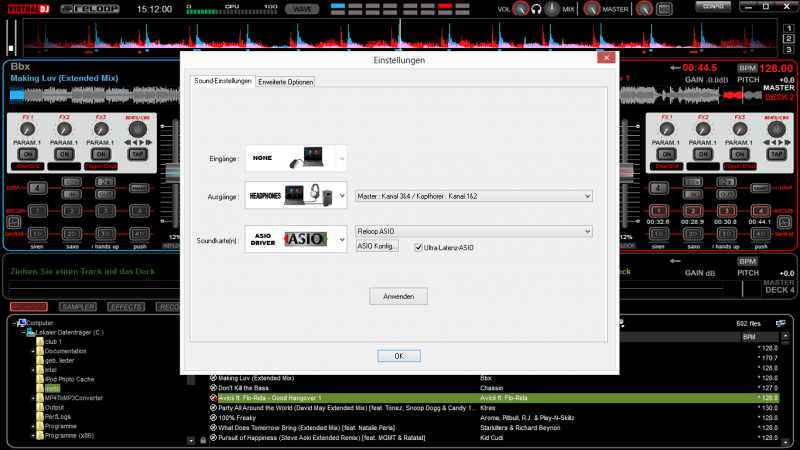Image resolution: width=800 pixels, height=450 pixels.
Task: Select the Sound-Einstellungen tab
Action: click(222, 81)
